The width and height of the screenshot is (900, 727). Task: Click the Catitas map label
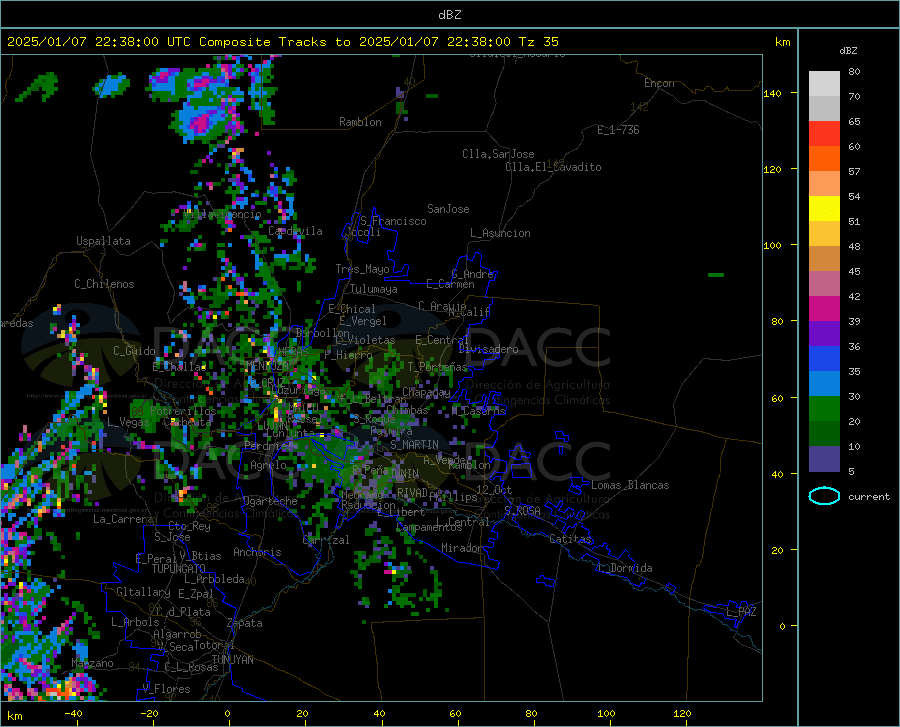click(x=570, y=539)
